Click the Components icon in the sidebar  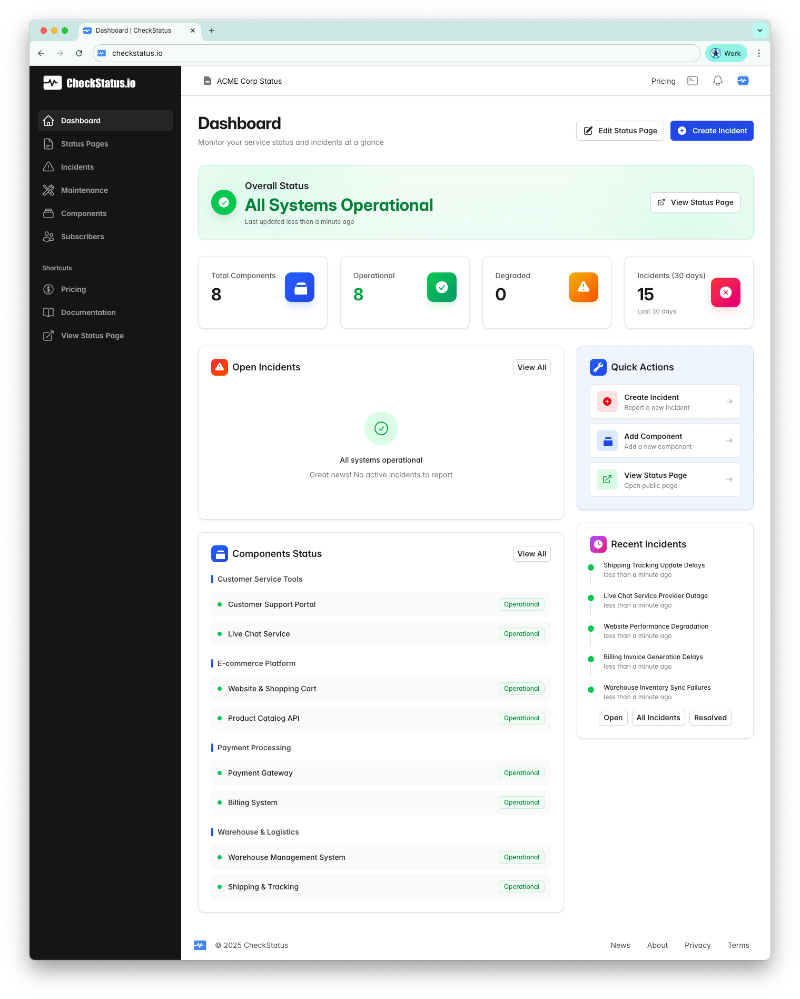point(47,213)
